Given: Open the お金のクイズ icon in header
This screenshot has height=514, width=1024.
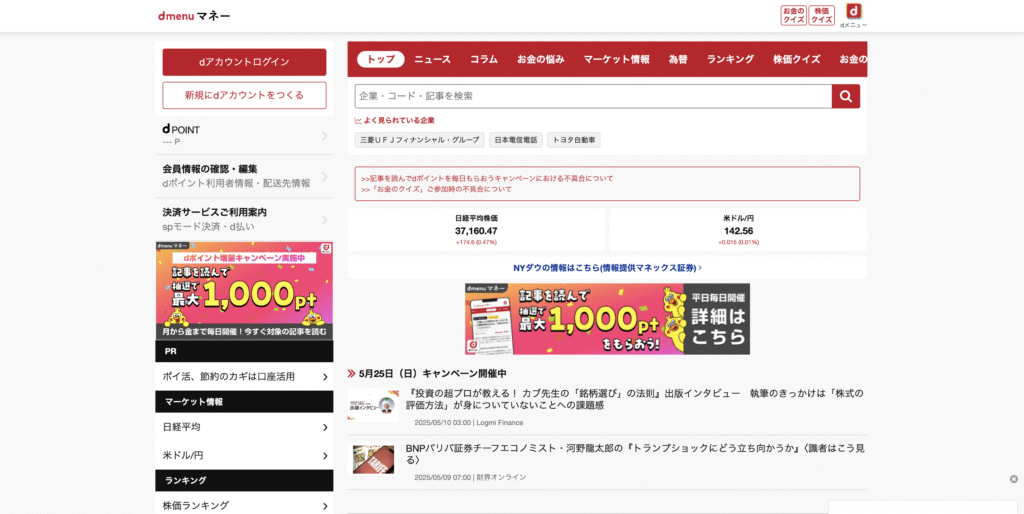Looking at the screenshot, I should coord(793,15).
